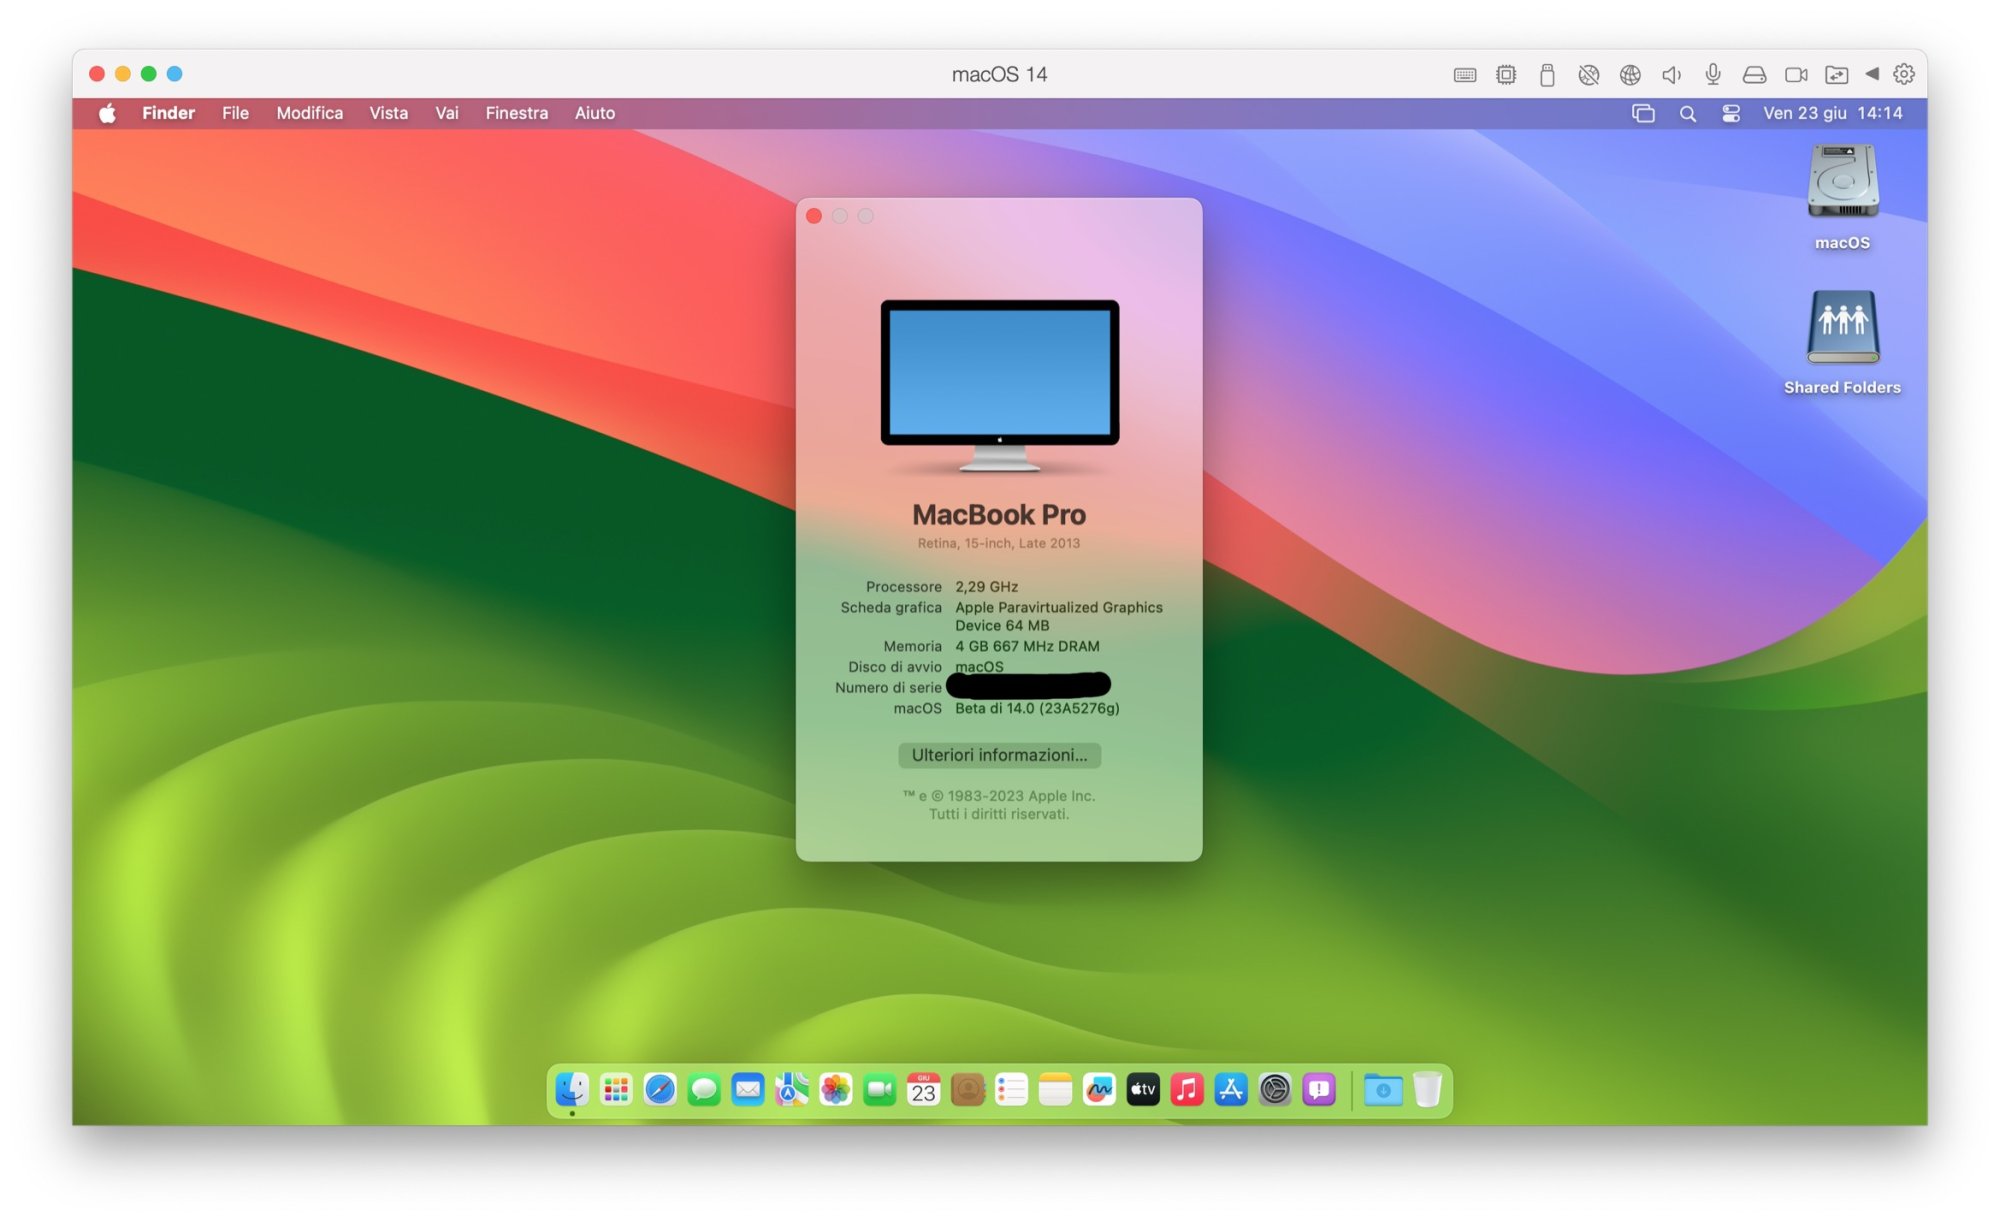Screen dimensions: 2000x1221
Task: Click the MacBook Pro title text
Action: pyautogui.click(x=999, y=515)
